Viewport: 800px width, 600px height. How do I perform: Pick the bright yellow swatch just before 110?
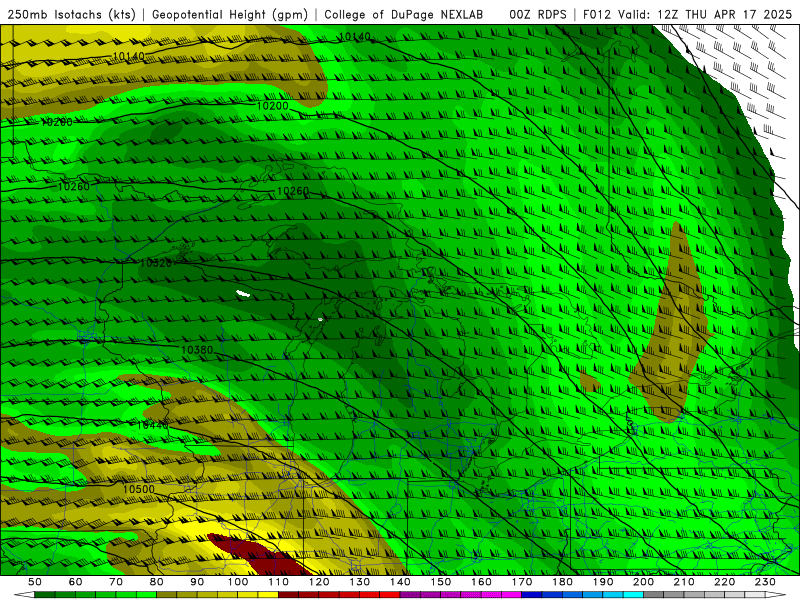coord(268,594)
